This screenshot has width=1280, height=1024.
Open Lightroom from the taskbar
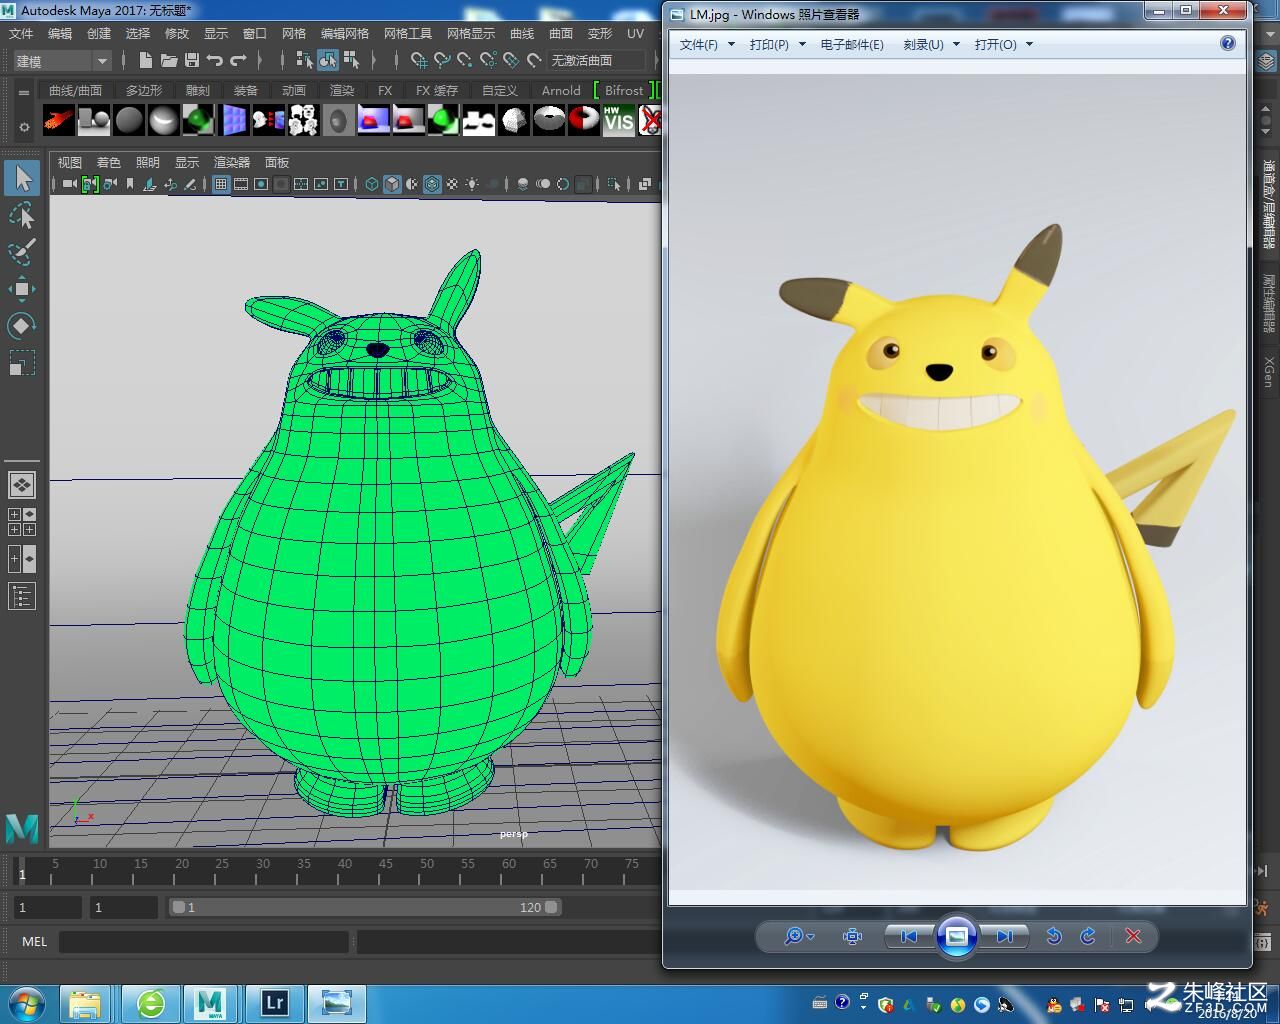point(274,1002)
